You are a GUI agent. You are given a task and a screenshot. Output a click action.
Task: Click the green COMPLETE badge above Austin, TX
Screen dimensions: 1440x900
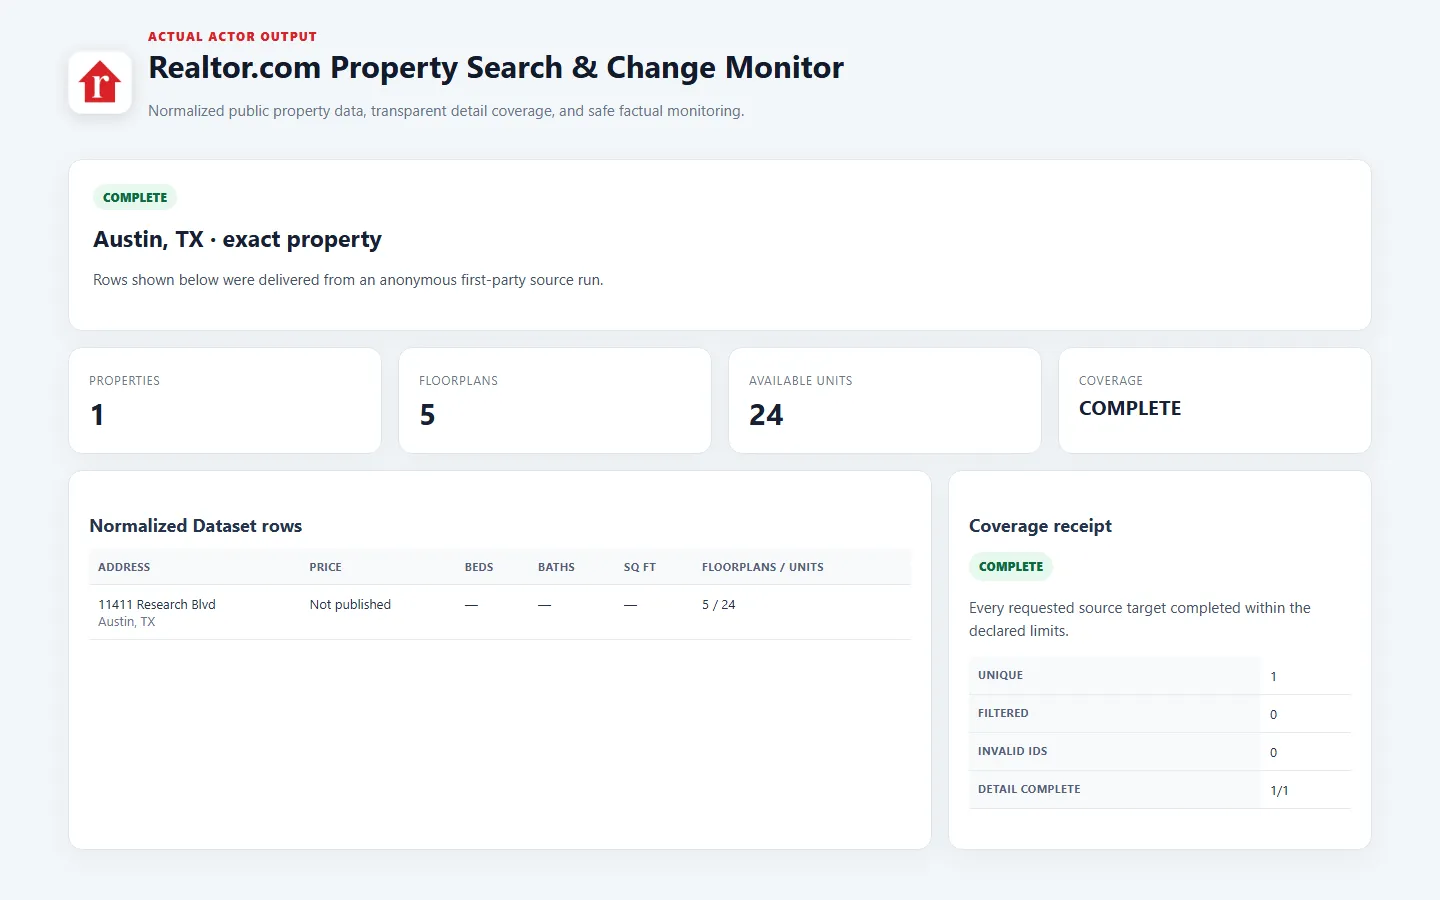(x=135, y=197)
